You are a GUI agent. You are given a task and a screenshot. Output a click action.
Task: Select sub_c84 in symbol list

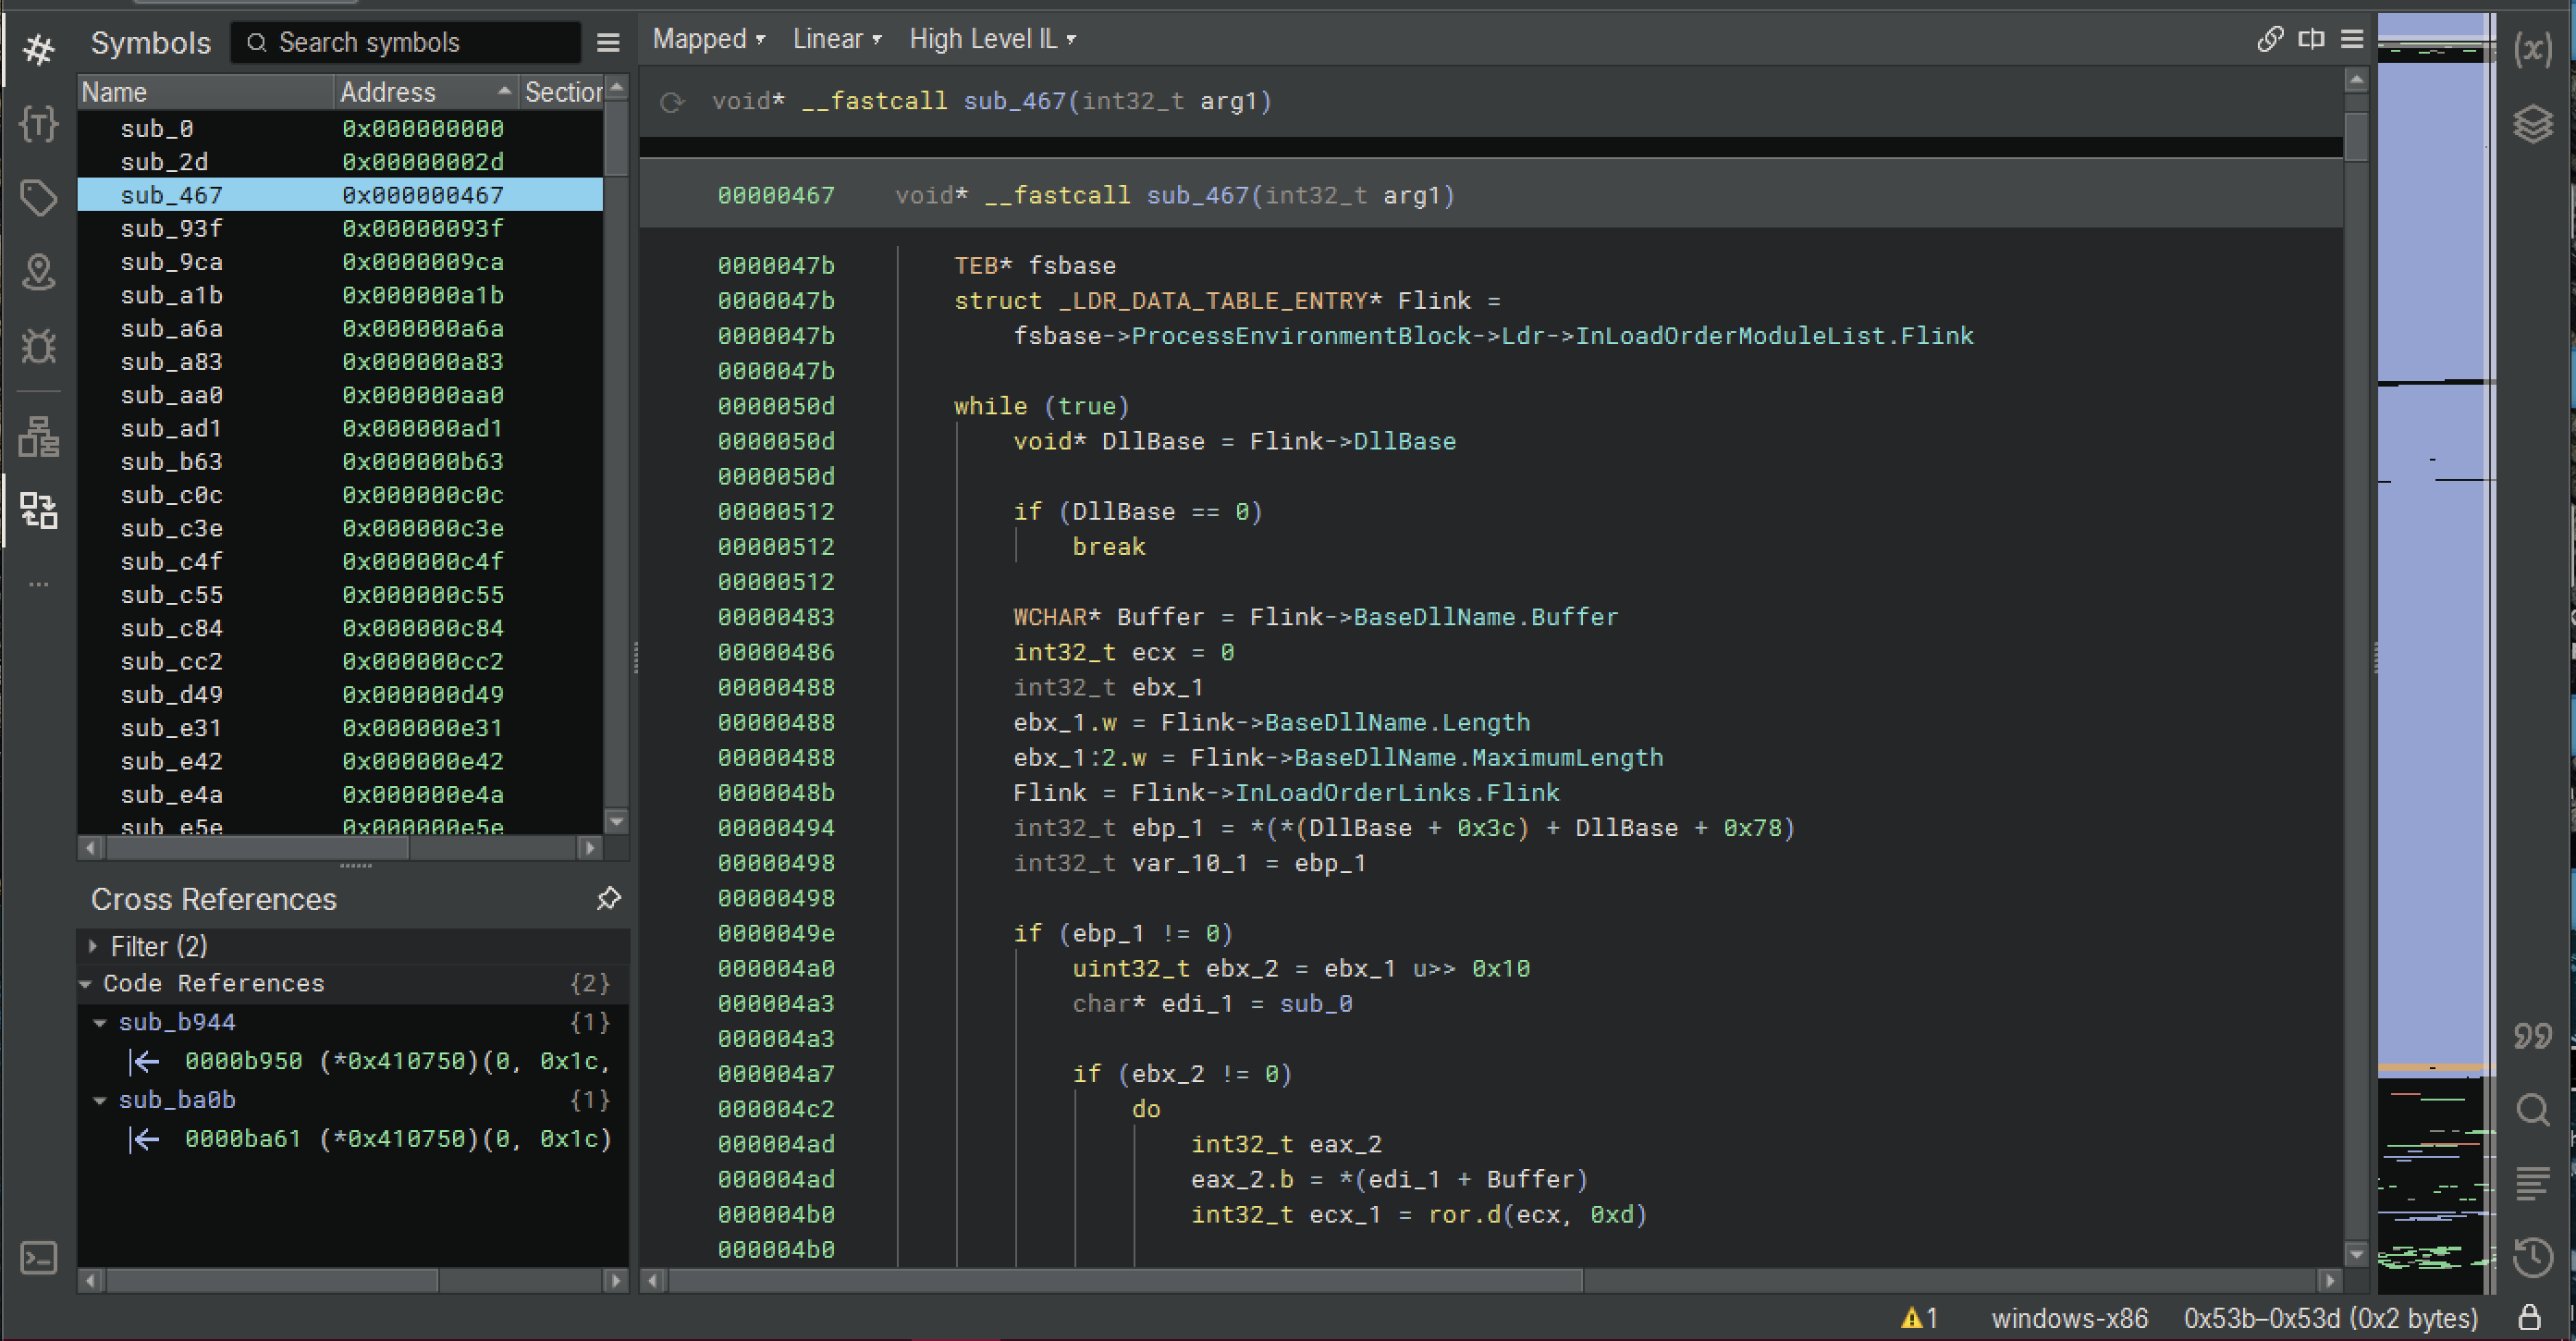tap(340, 628)
